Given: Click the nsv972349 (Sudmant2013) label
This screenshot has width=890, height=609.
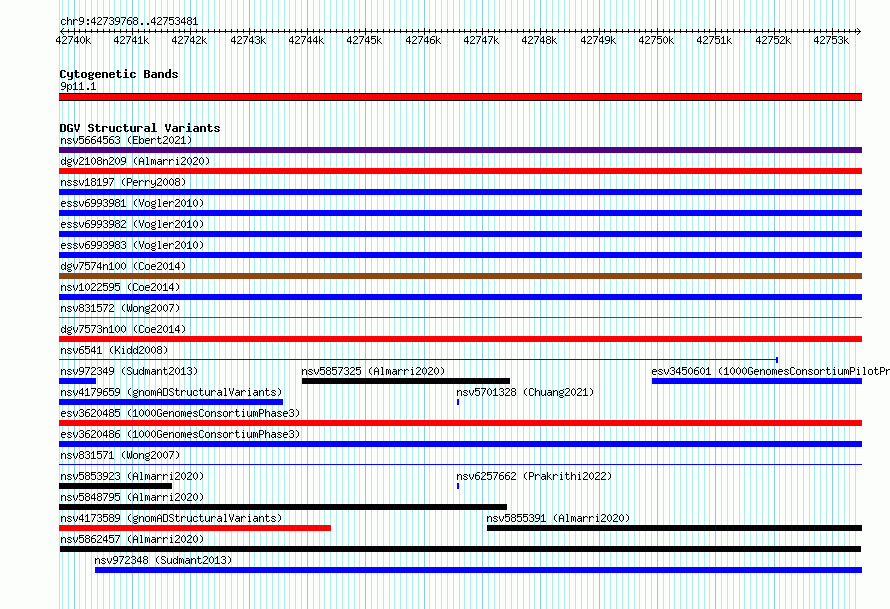Looking at the screenshot, I should [x=129, y=371].
